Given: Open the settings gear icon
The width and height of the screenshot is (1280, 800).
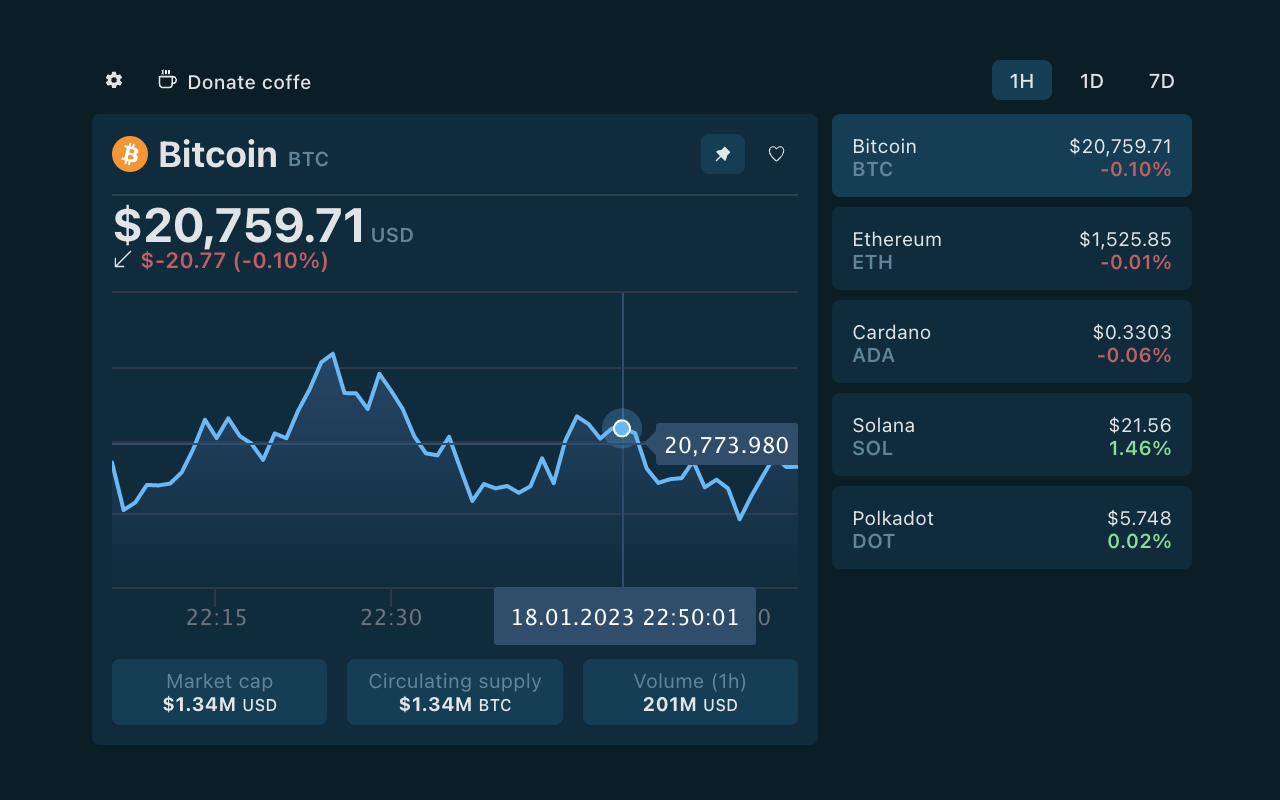Looking at the screenshot, I should tap(114, 80).
